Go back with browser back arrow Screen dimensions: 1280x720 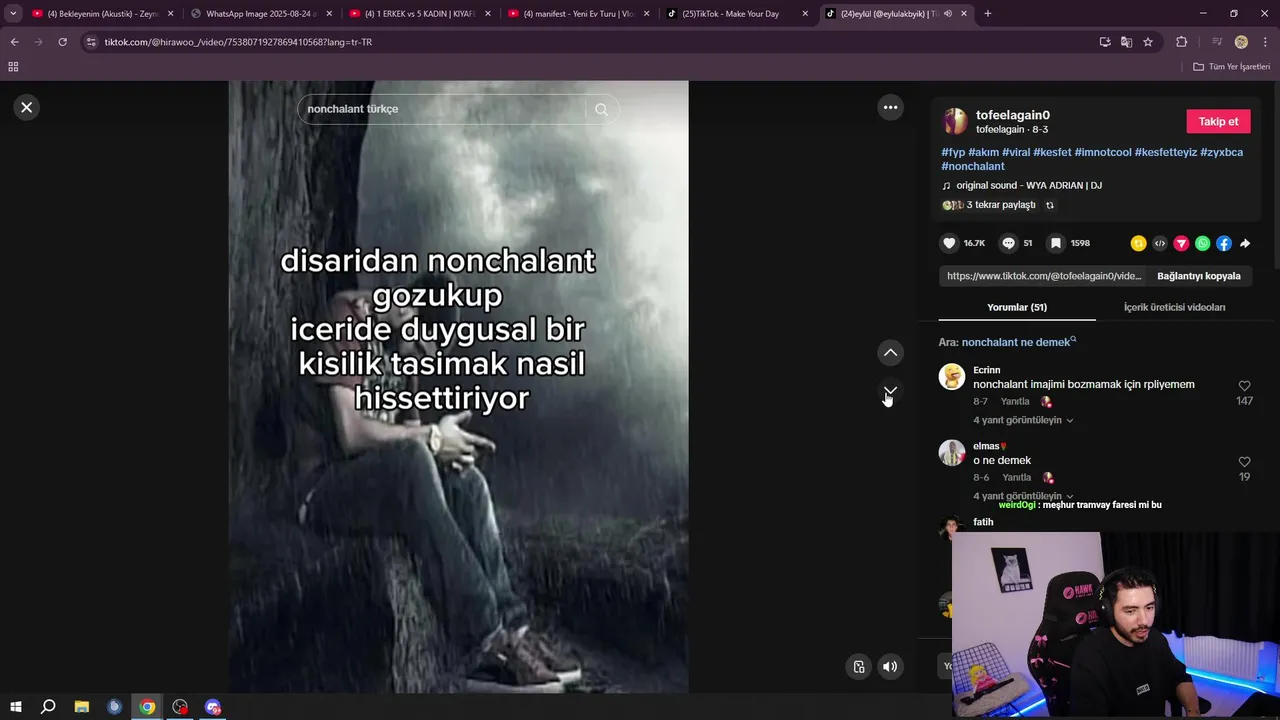14,42
